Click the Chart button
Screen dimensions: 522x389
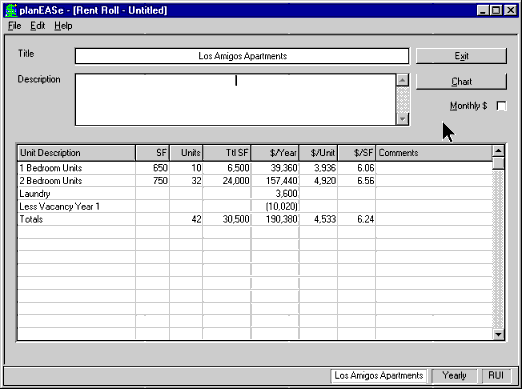(461, 82)
